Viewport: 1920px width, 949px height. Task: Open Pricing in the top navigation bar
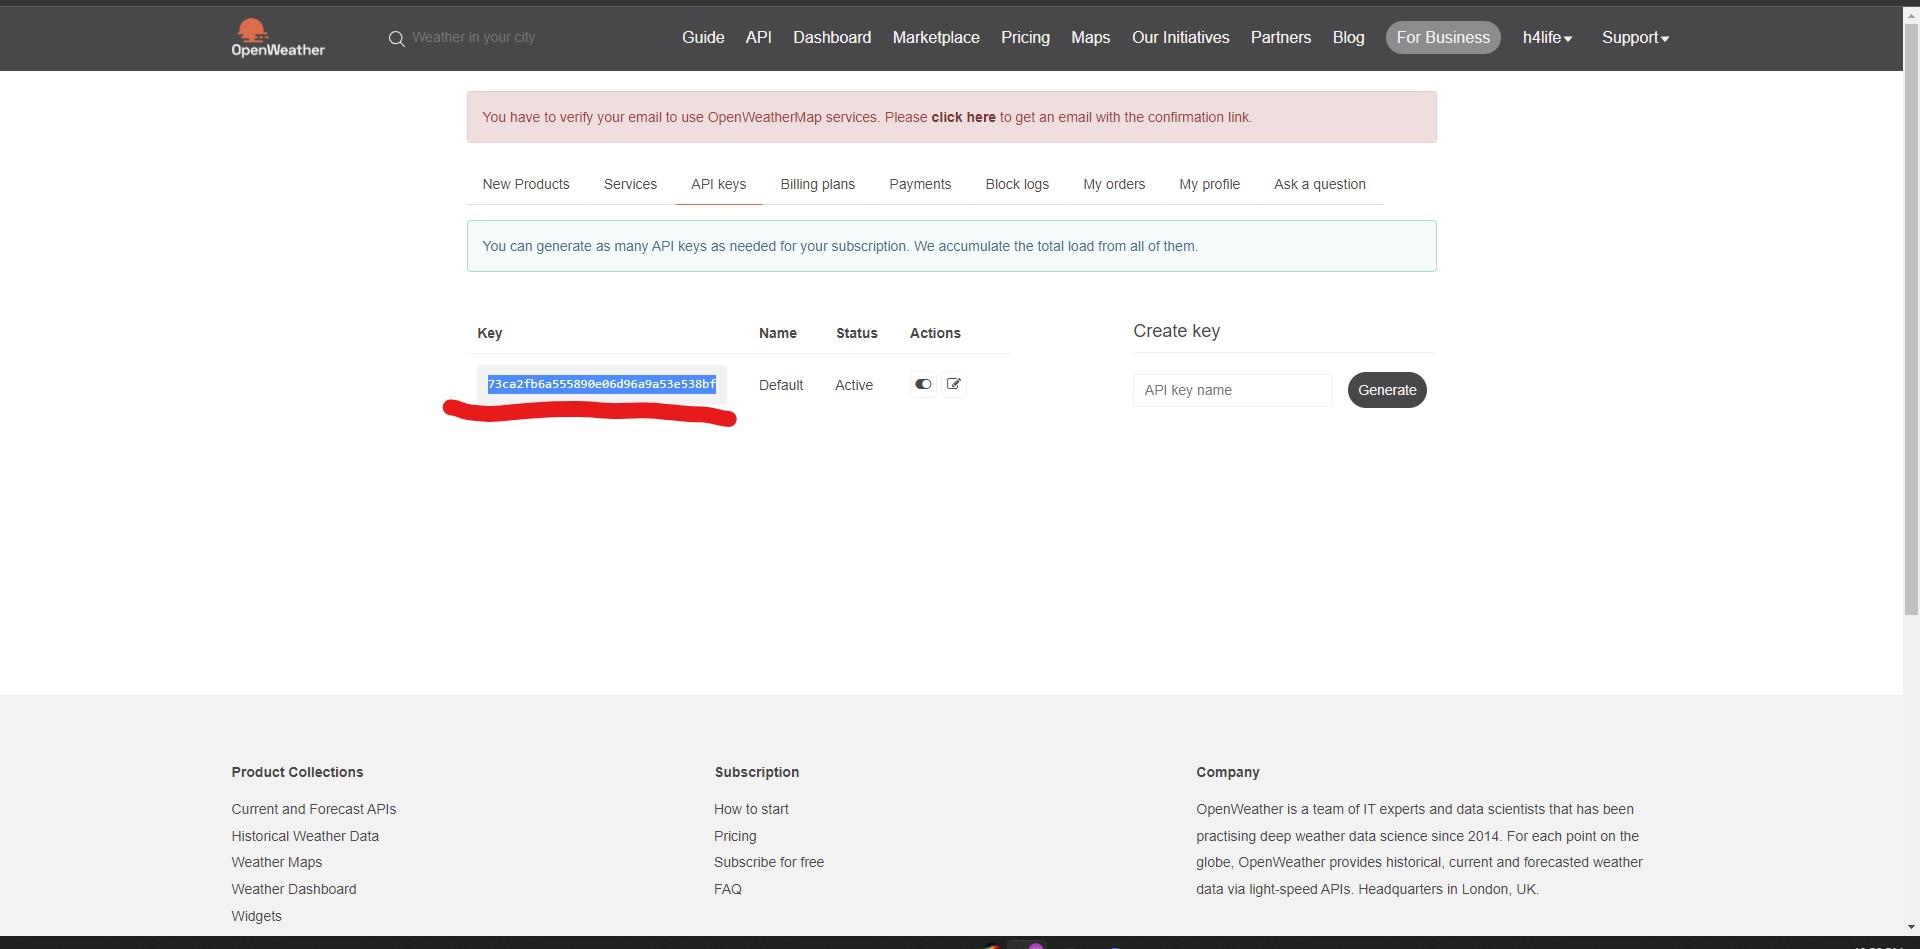coord(1025,38)
